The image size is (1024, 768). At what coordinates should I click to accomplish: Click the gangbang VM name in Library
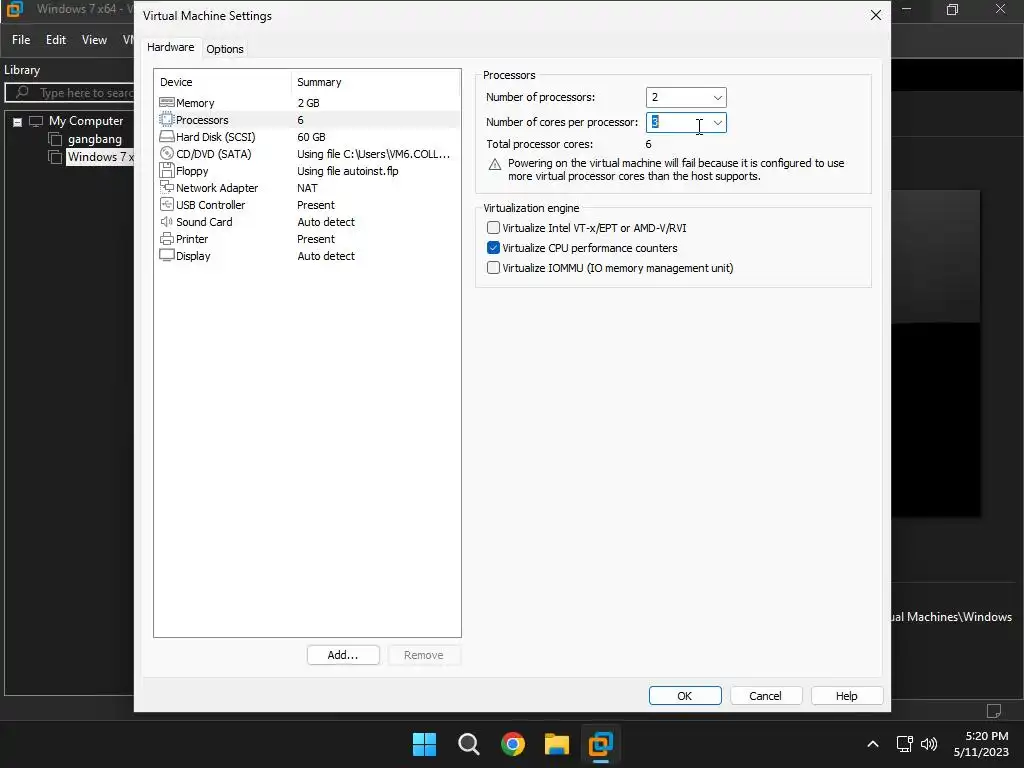tap(95, 139)
